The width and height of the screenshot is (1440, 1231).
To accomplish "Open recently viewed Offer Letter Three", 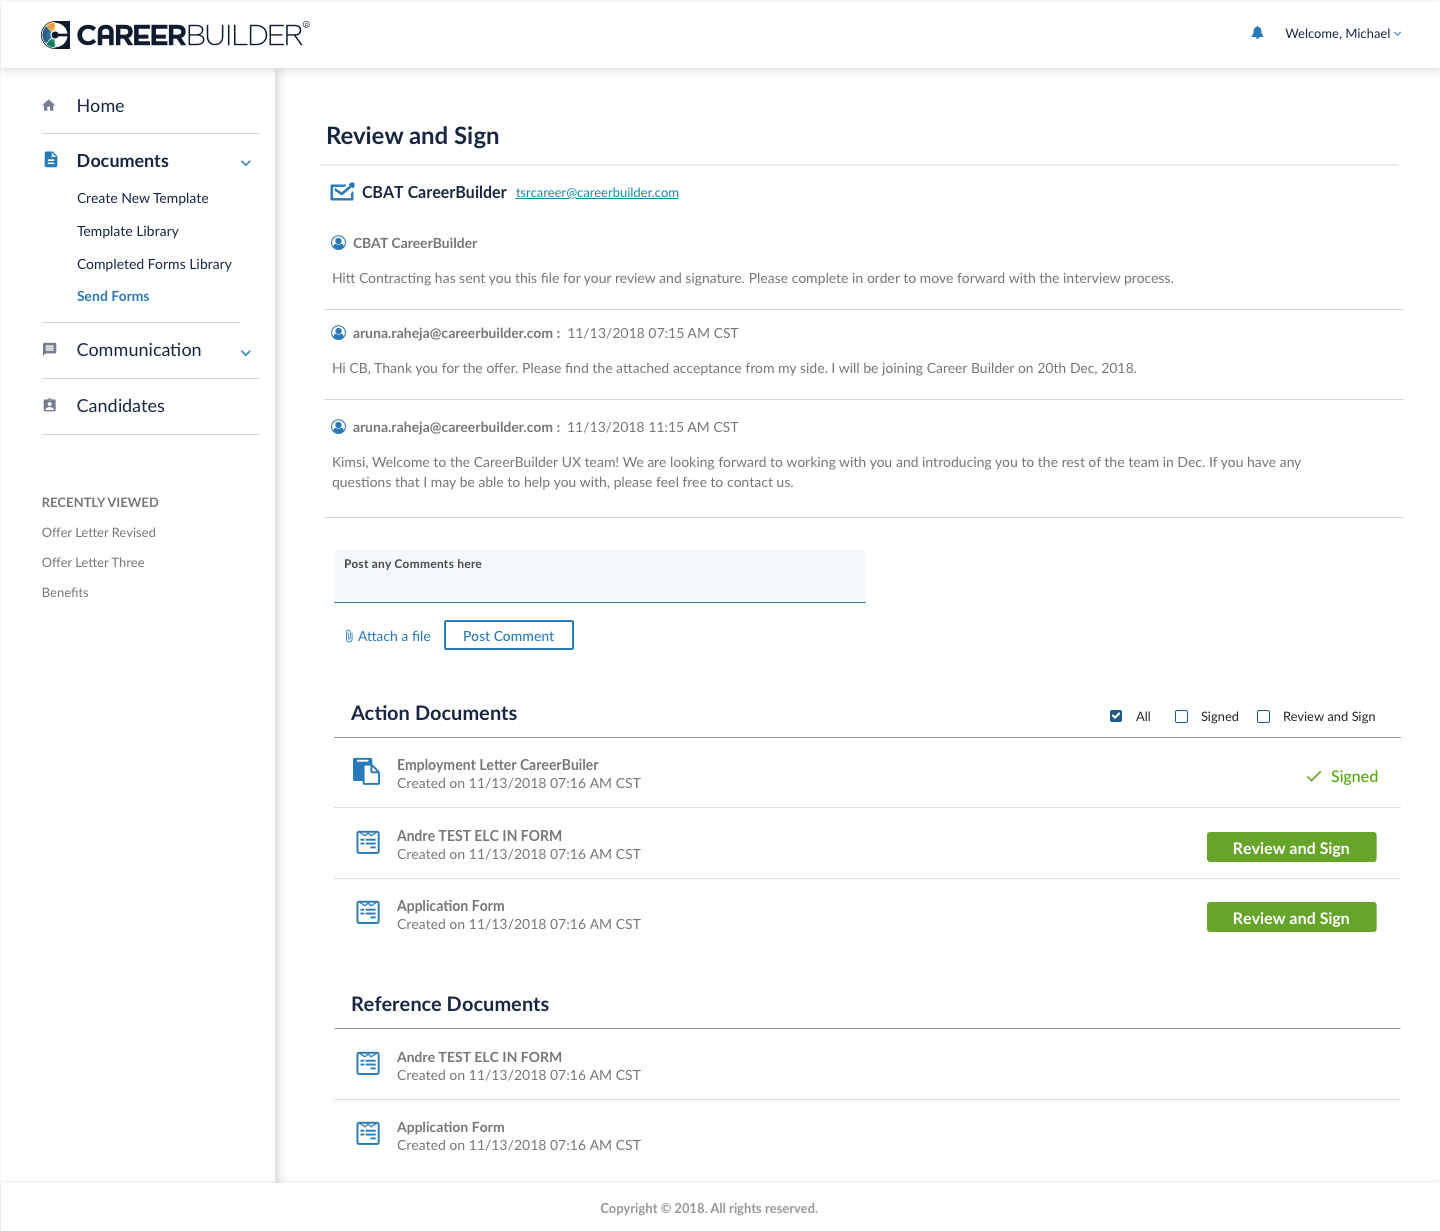I will (x=93, y=562).
